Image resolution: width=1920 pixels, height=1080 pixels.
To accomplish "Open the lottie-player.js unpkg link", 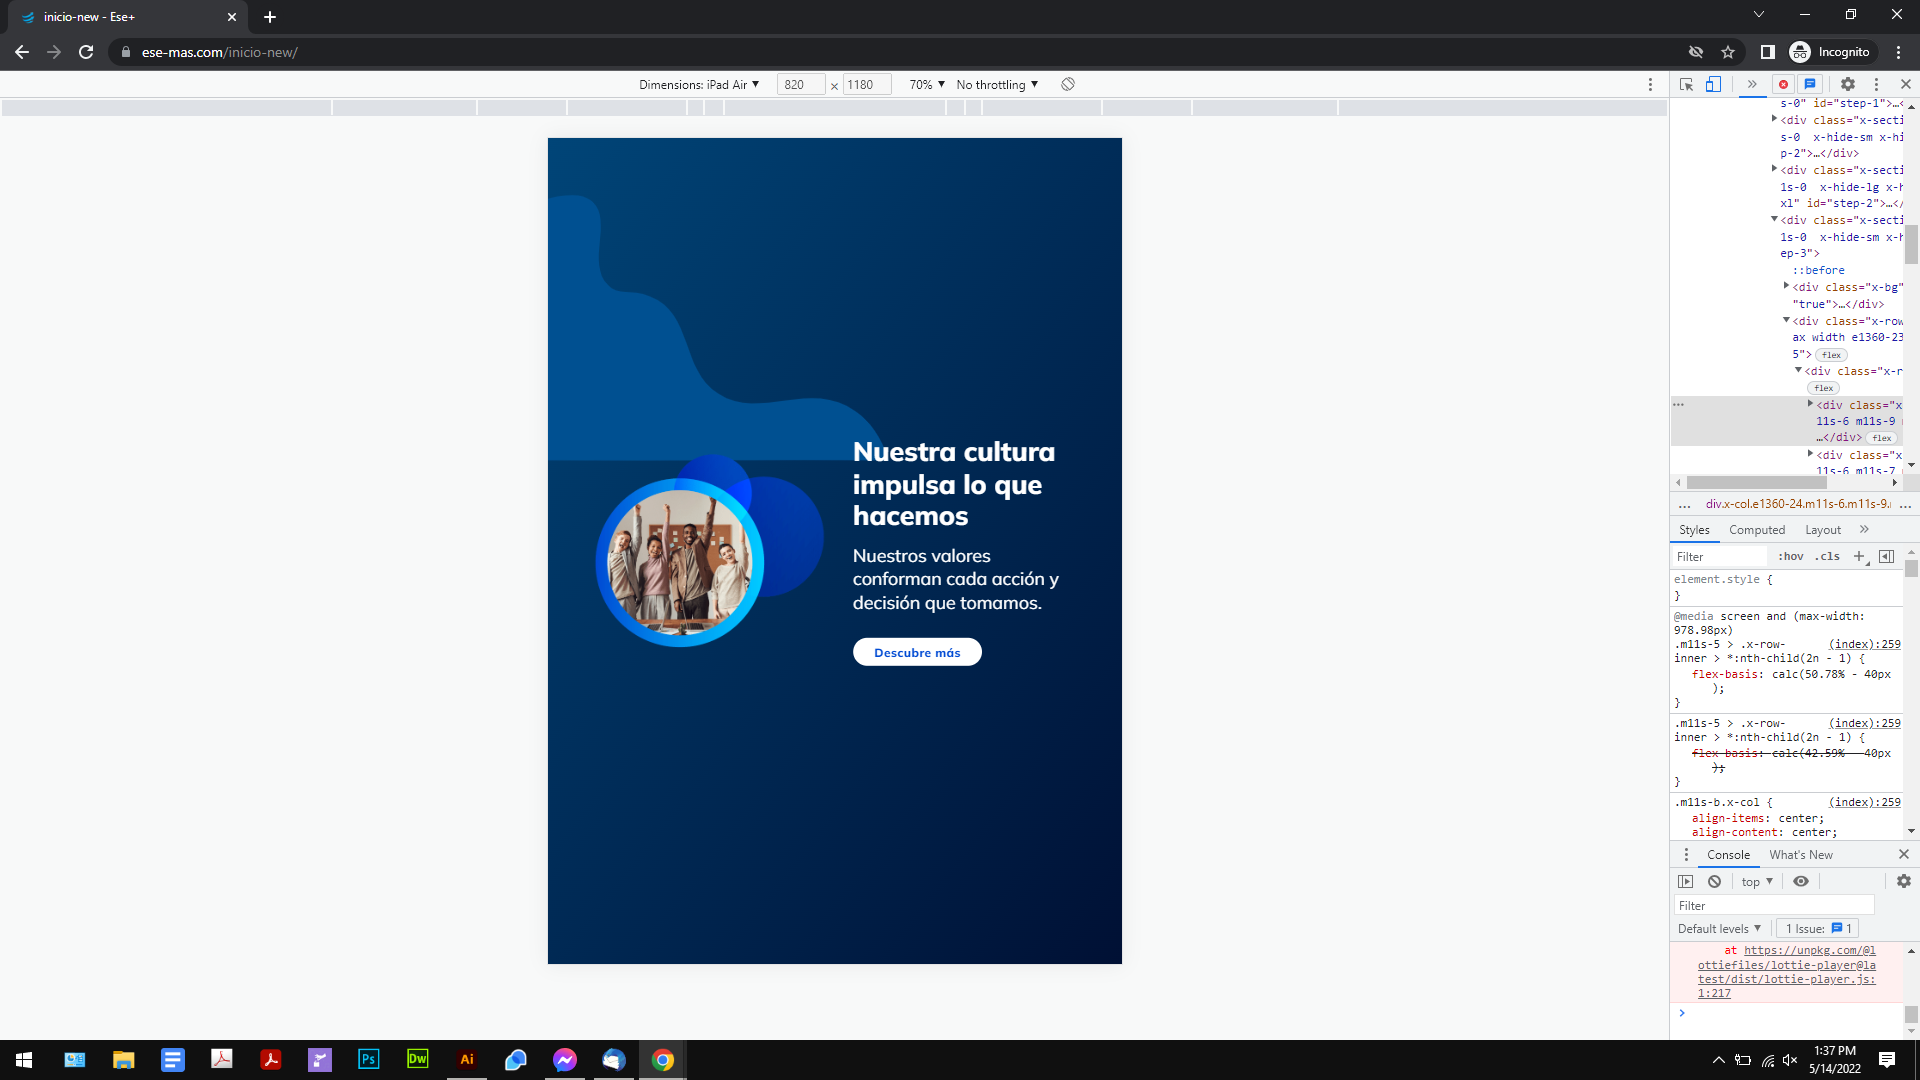I will coord(1787,972).
